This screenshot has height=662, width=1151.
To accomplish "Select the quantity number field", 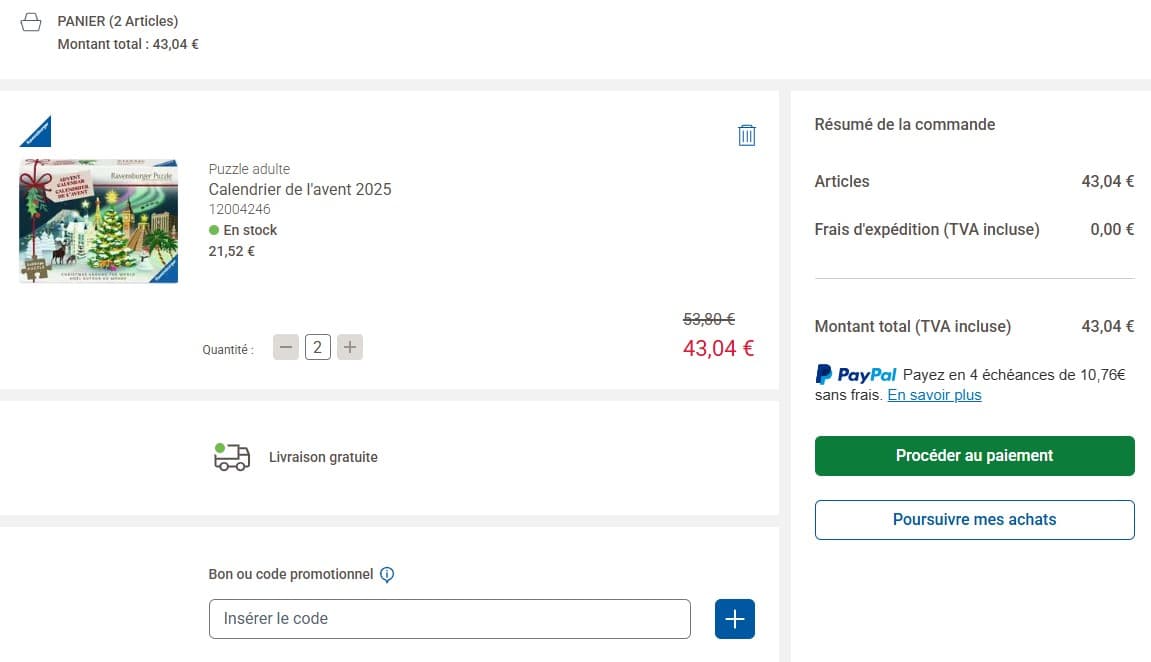I will [x=317, y=346].
